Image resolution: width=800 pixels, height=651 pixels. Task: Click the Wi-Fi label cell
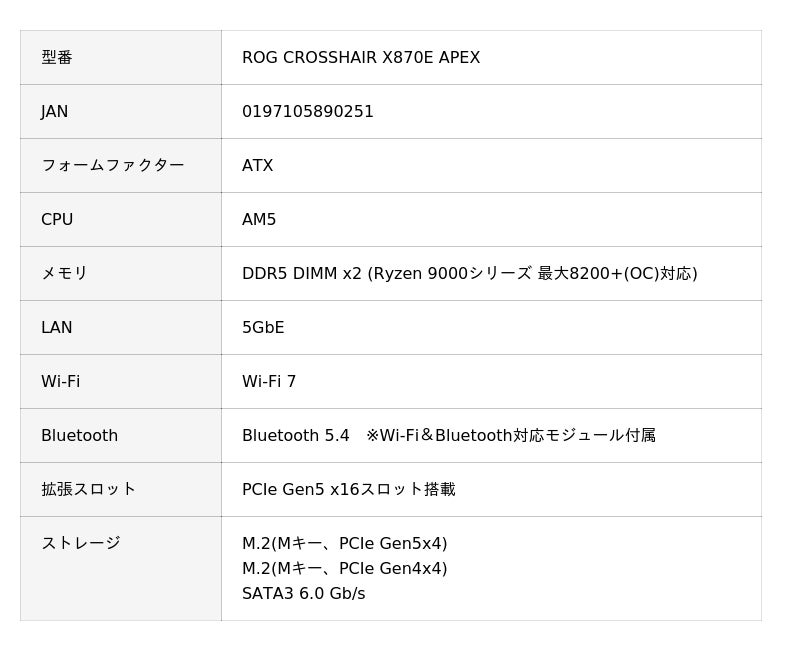coord(60,382)
